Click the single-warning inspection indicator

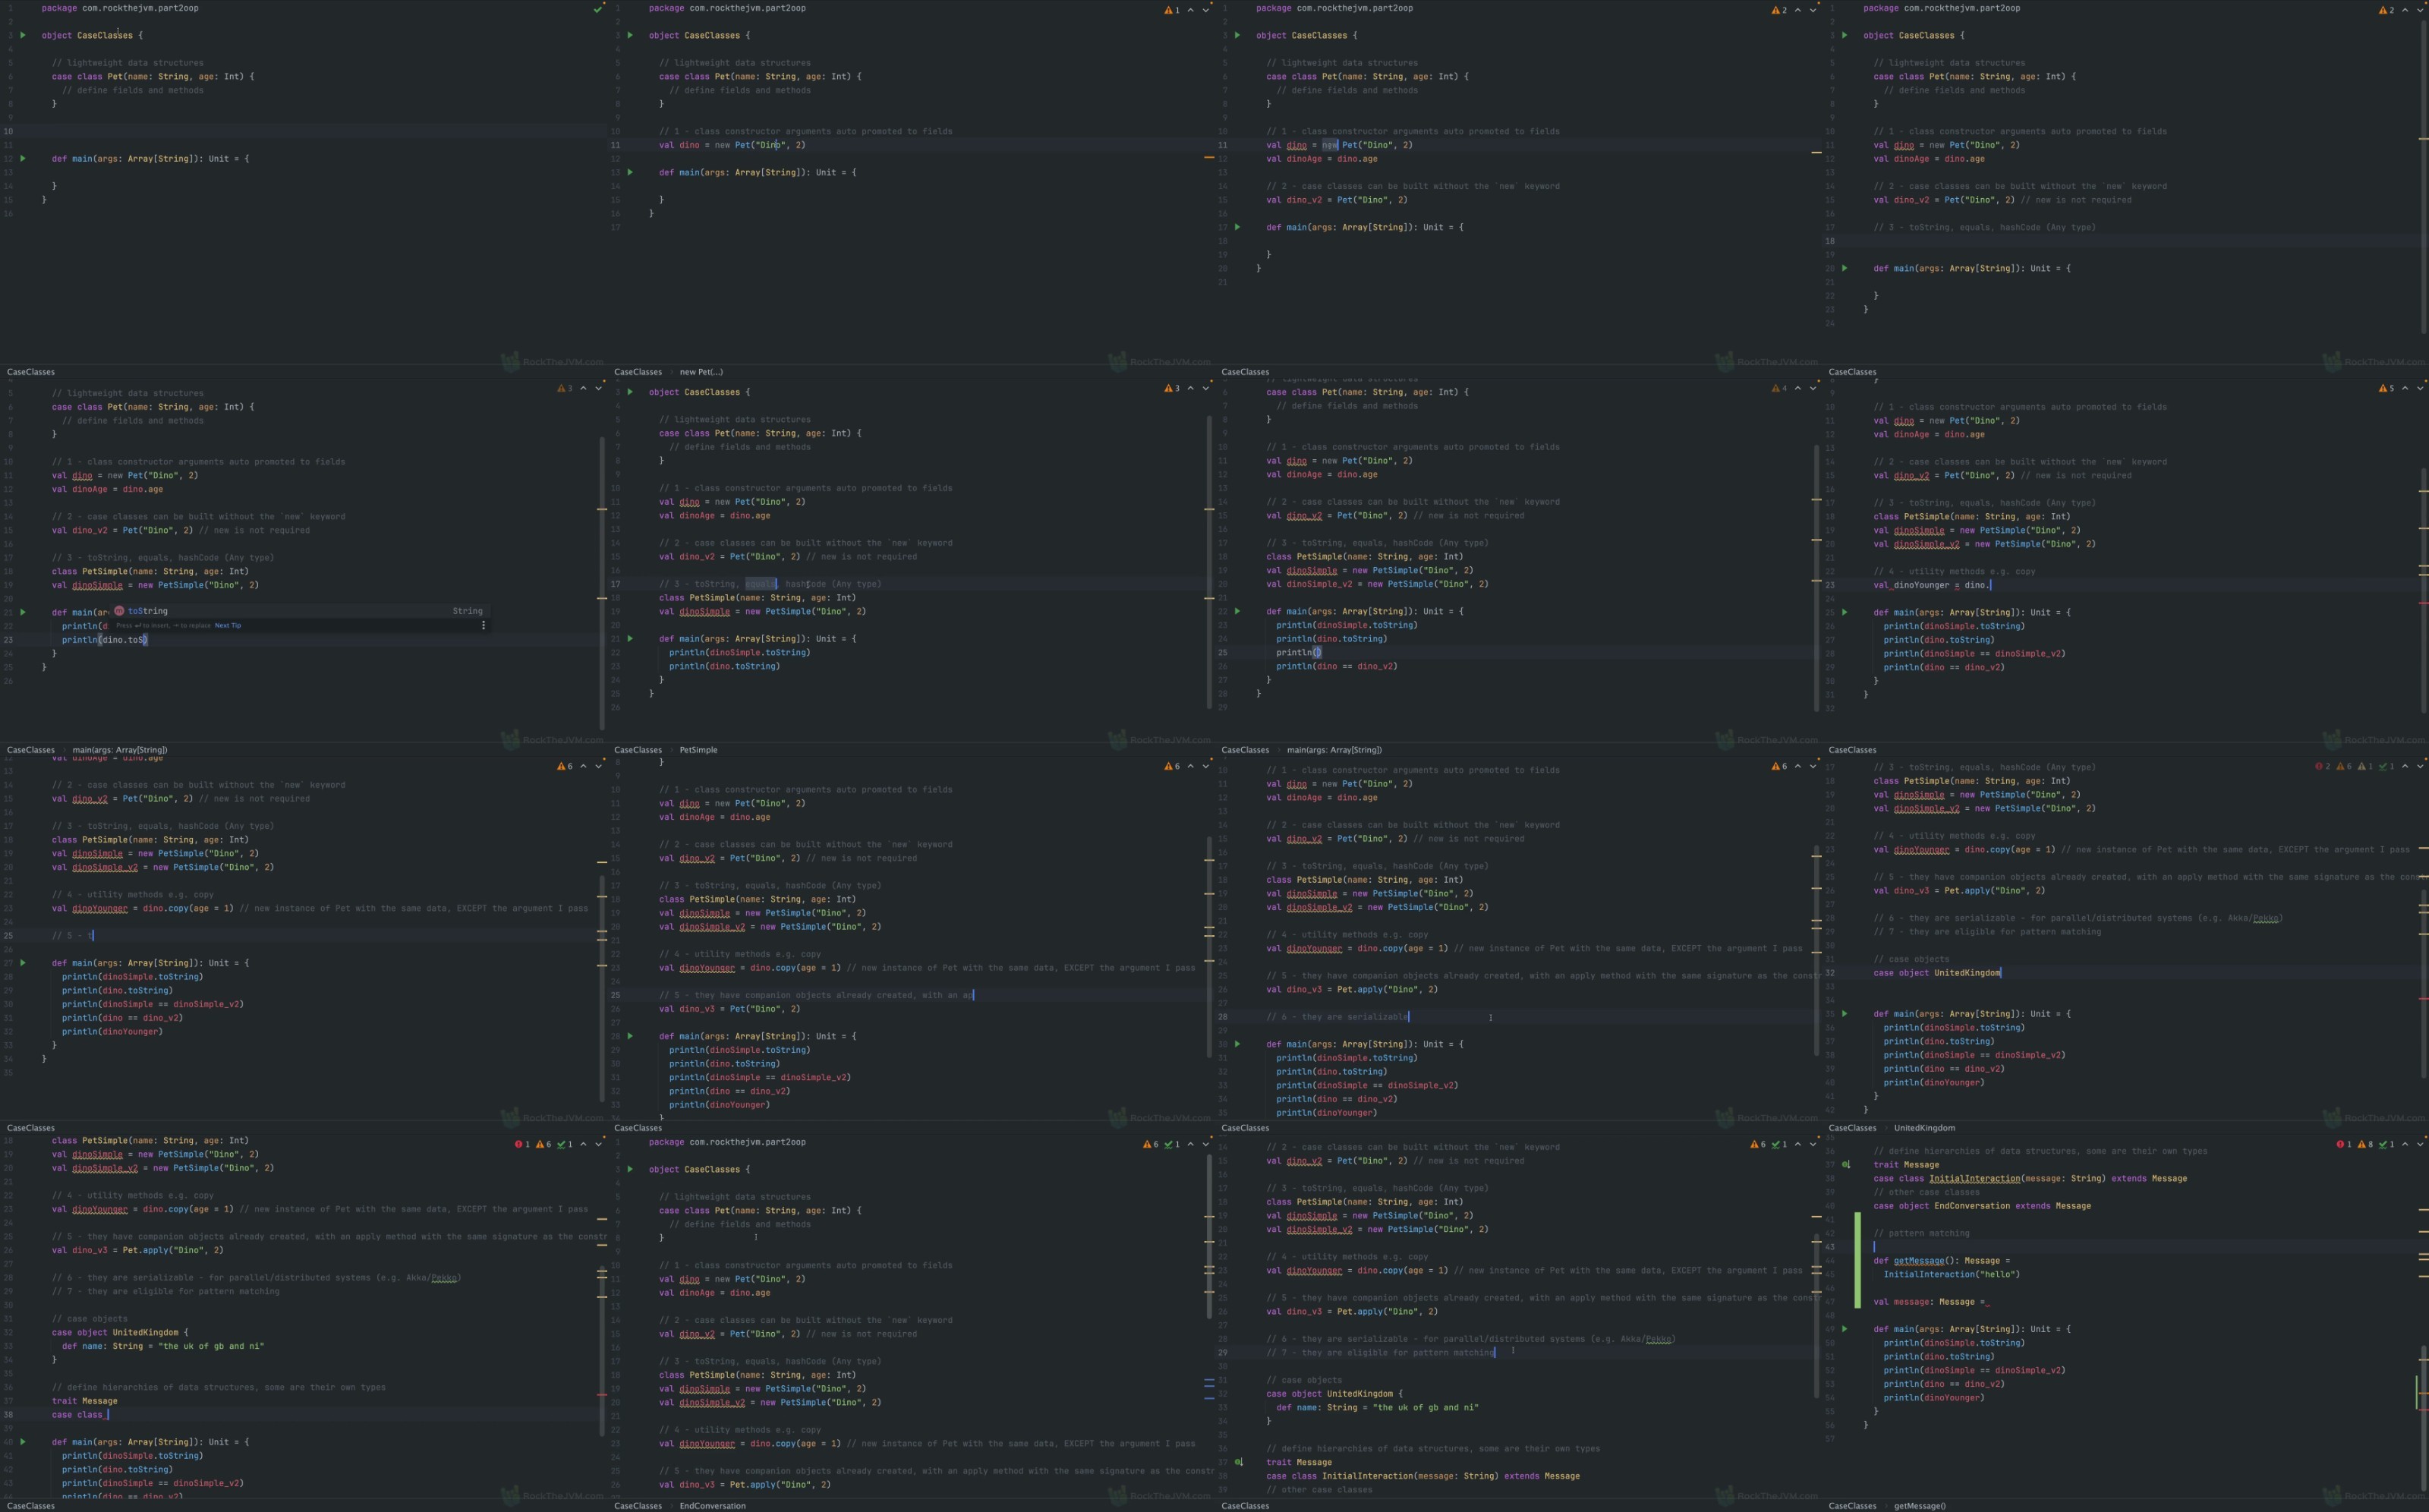[1171, 10]
